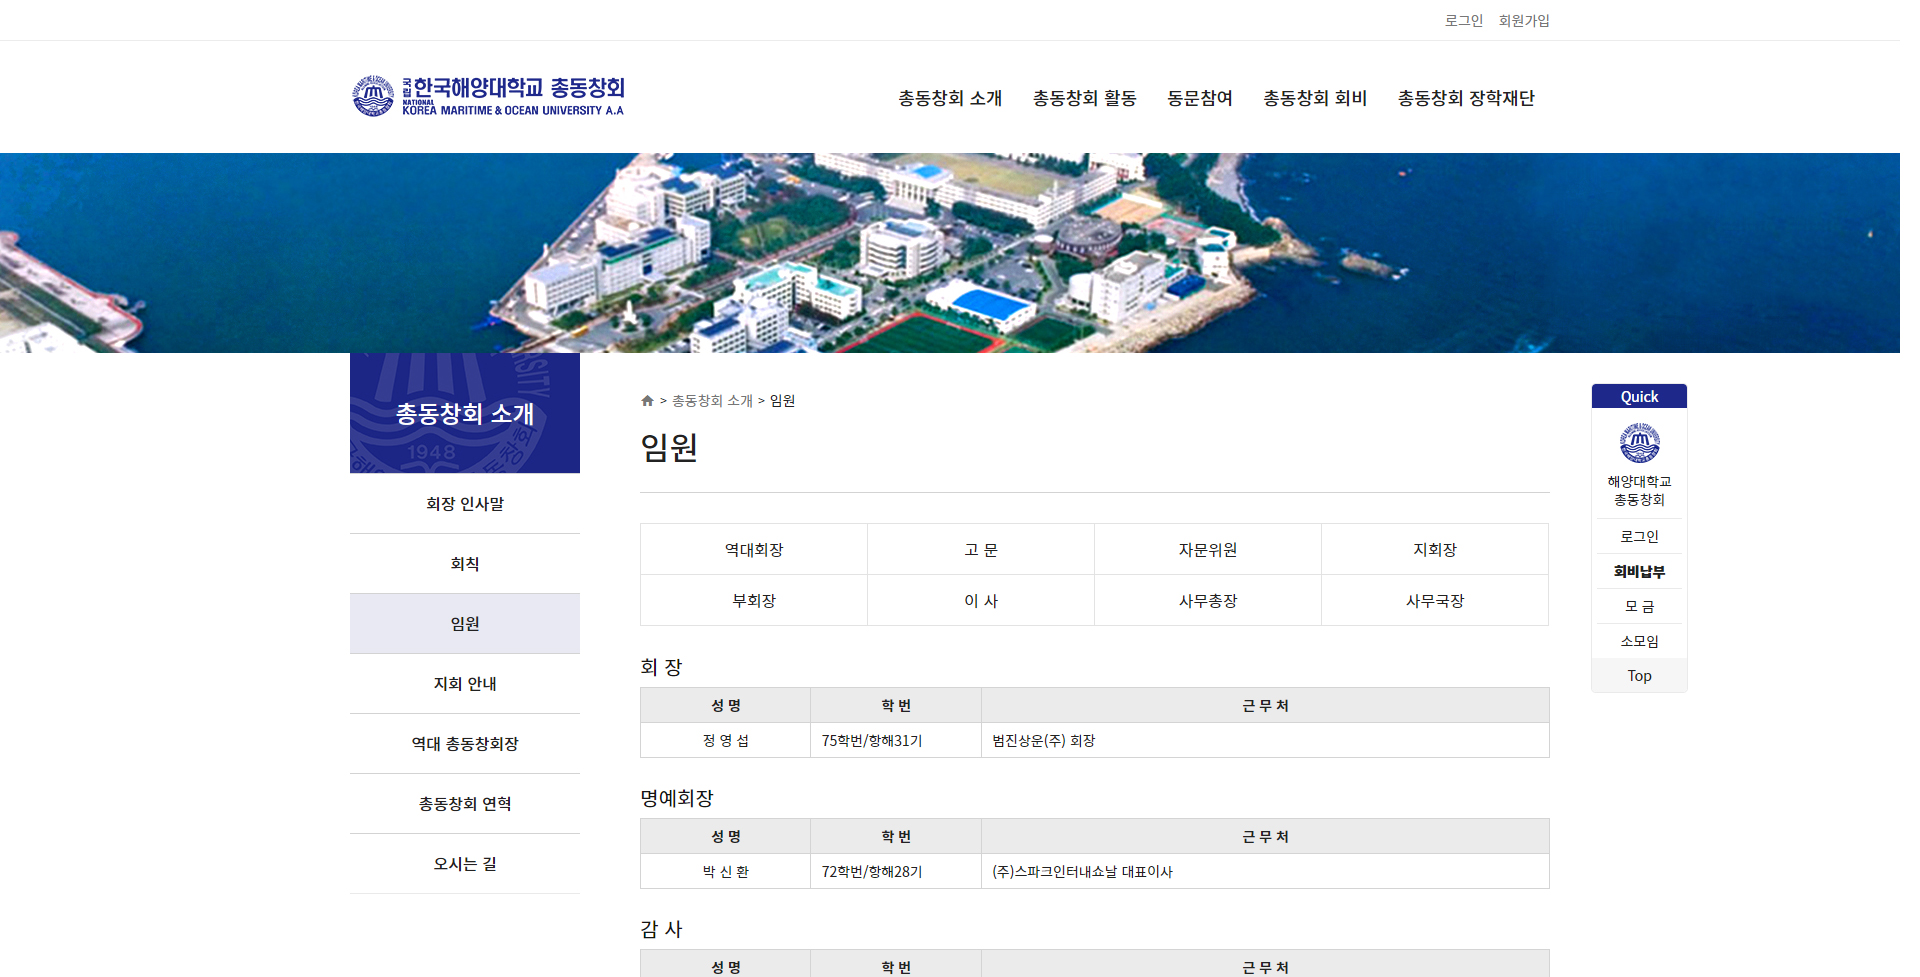Open 회원가입 link in top bar

[x=1523, y=20]
